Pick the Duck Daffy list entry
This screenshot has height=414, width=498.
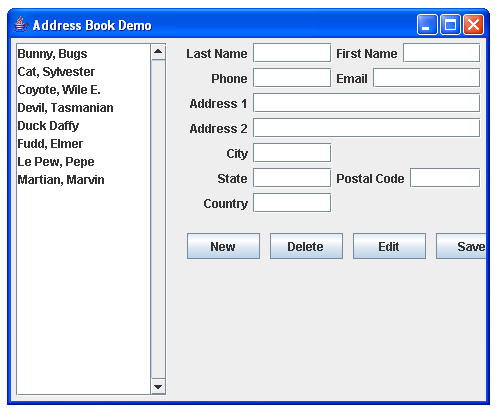click(x=84, y=126)
